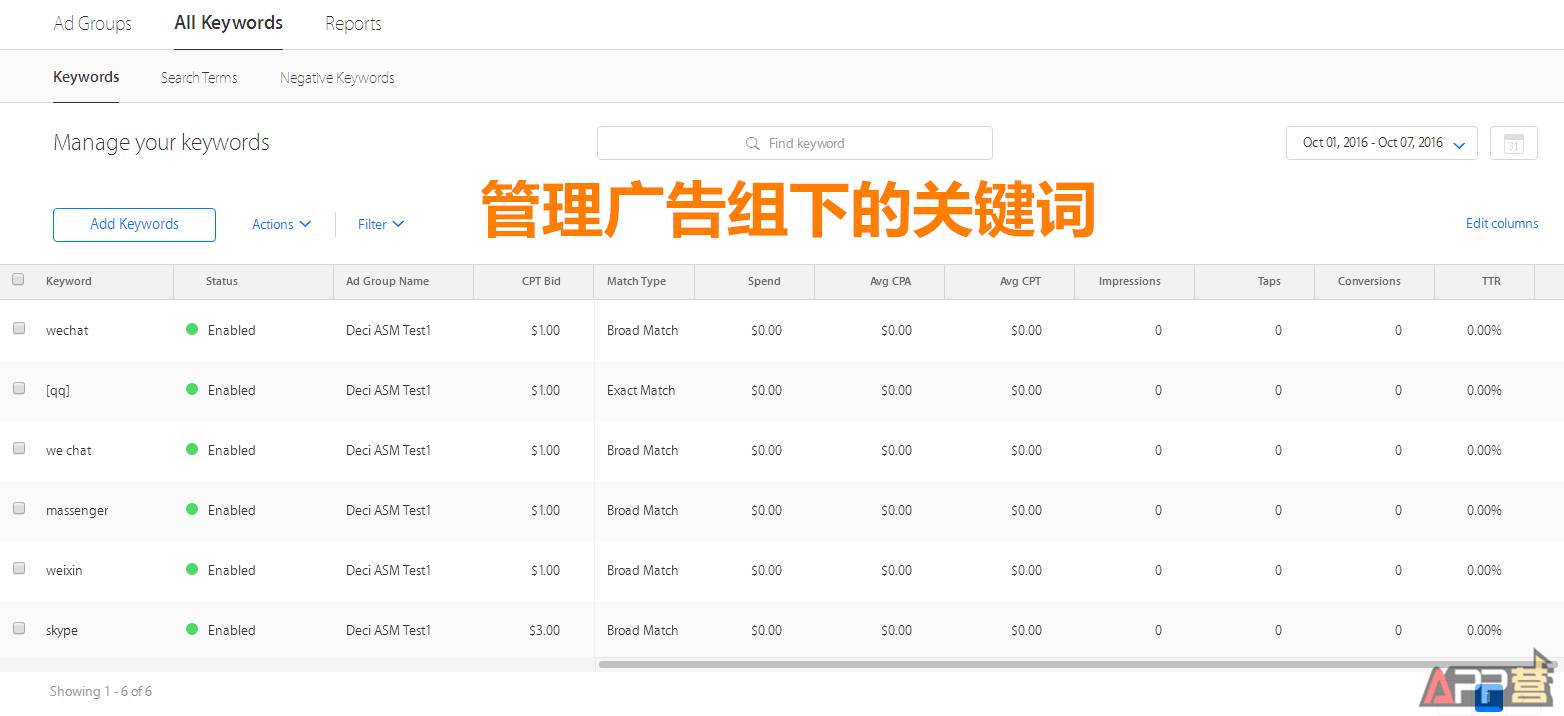1564x716 pixels.
Task: Sort by the Impressions column header
Action: pos(1129,281)
